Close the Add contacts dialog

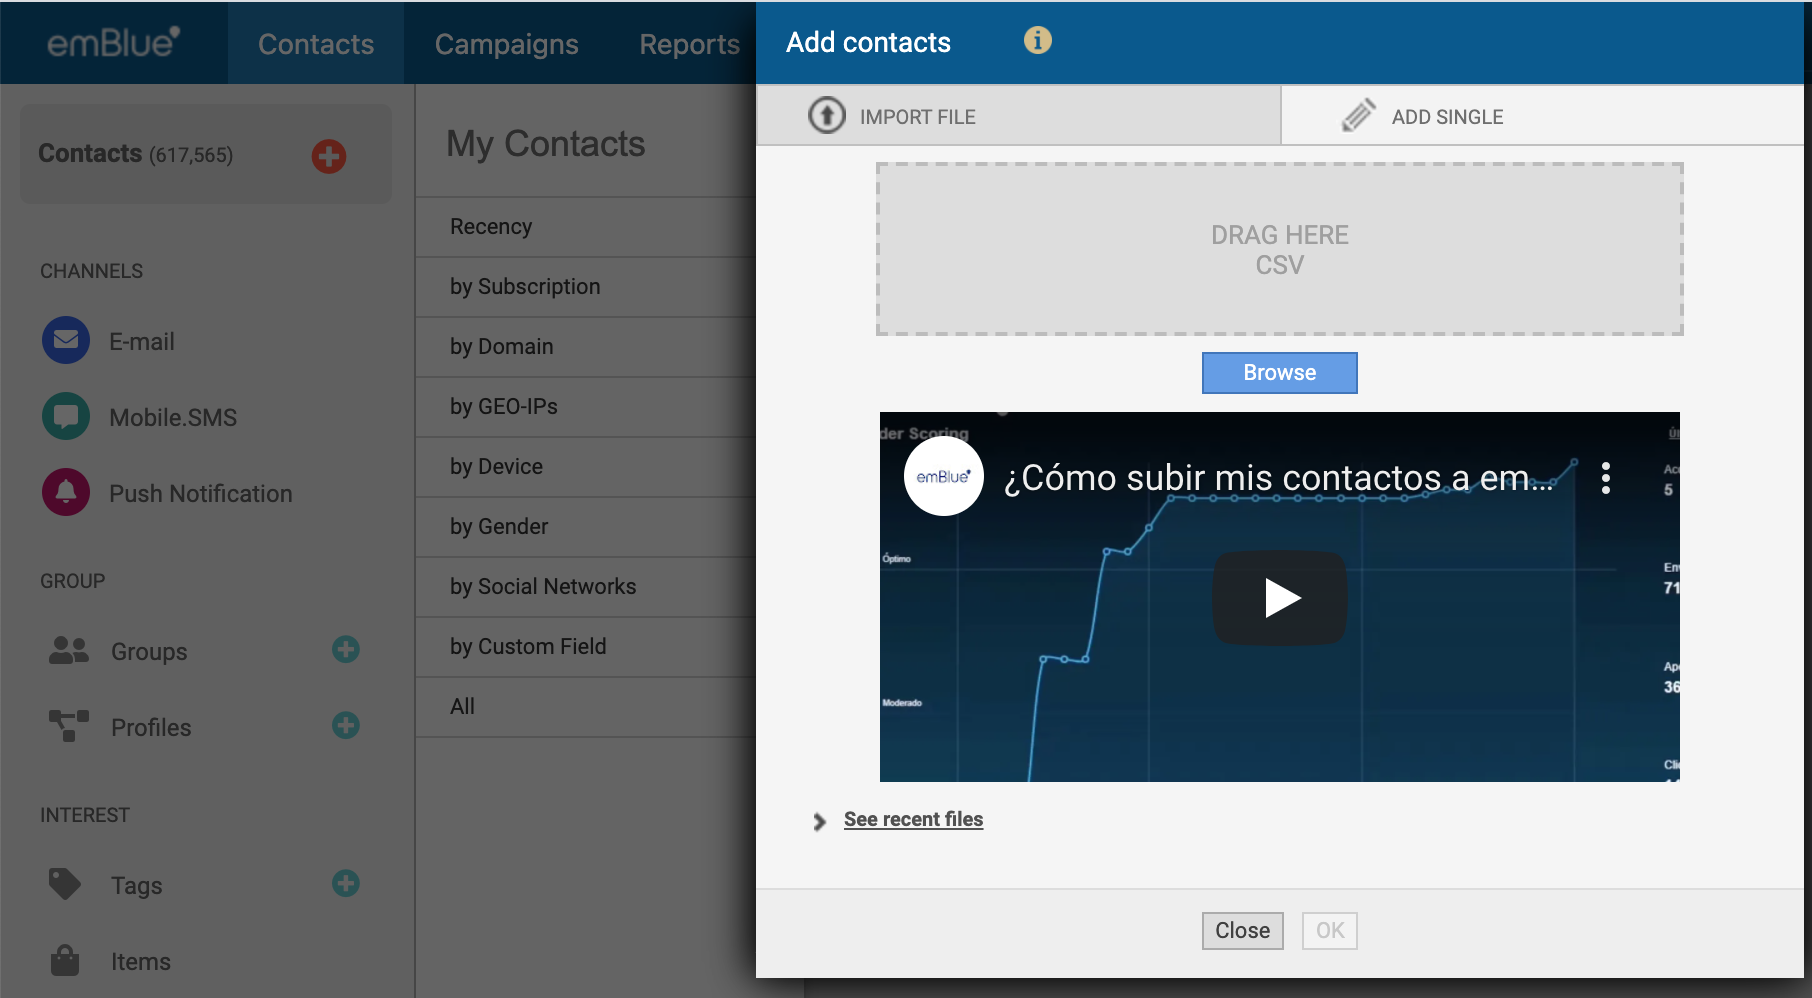click(1242, 931)
